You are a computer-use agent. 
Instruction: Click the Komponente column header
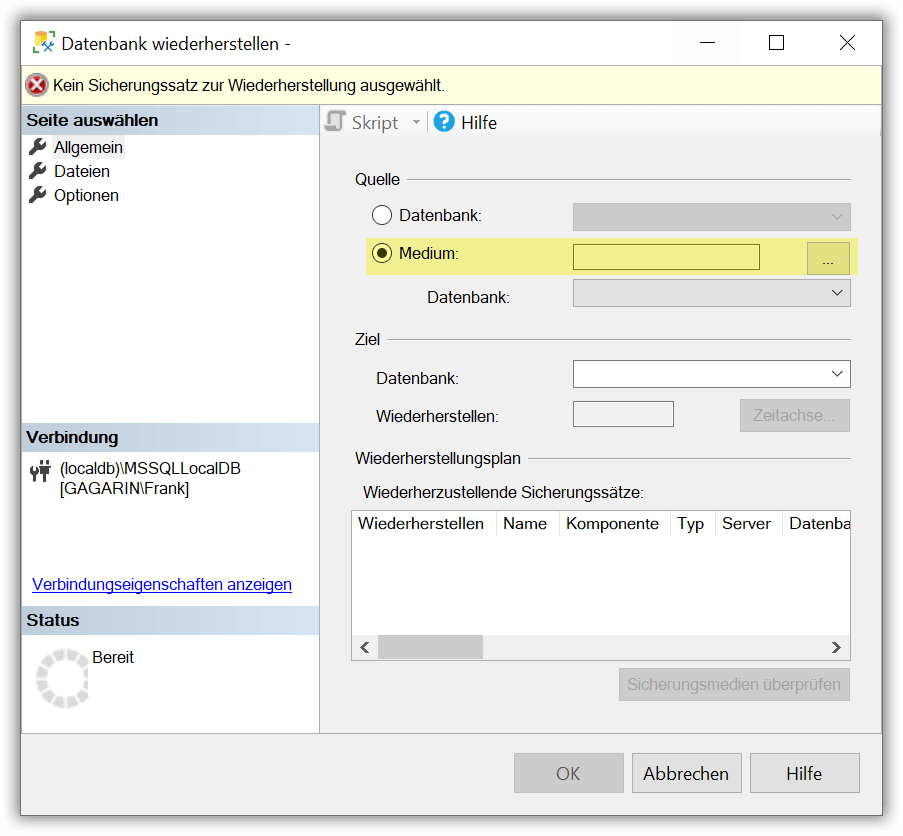(612, 523)
